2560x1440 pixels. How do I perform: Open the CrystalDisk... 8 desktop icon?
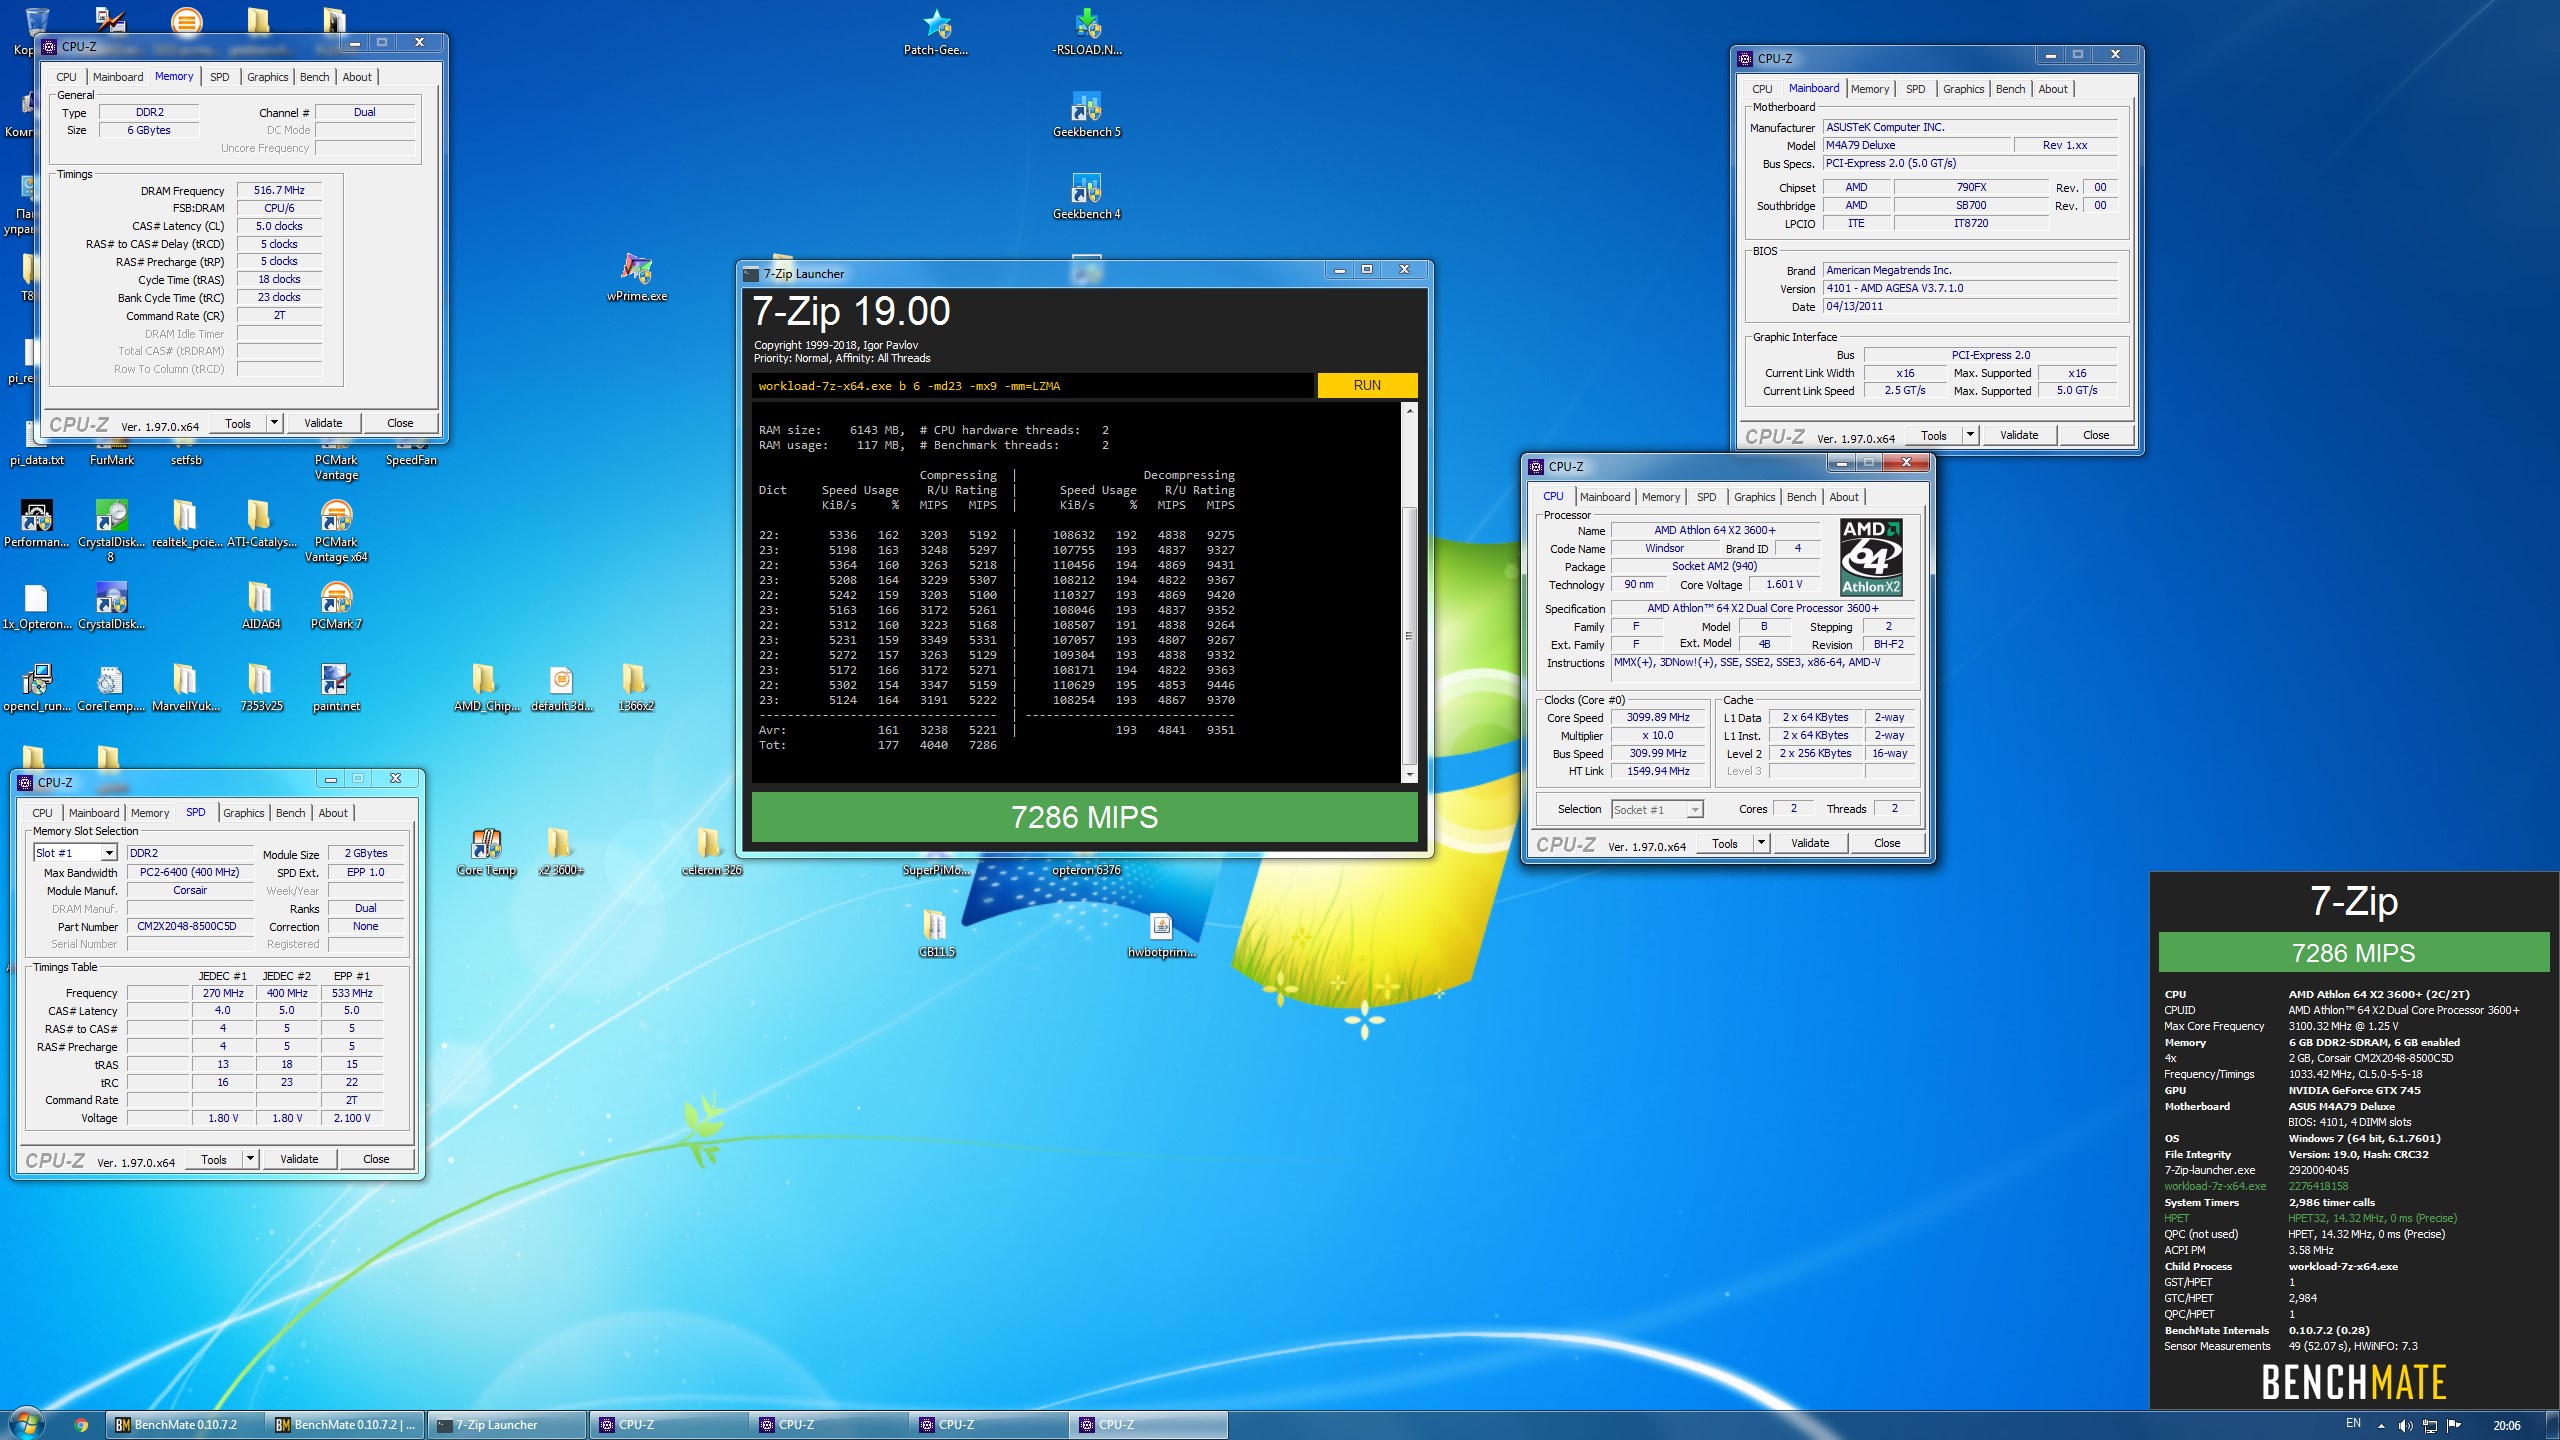coord(111,532)
